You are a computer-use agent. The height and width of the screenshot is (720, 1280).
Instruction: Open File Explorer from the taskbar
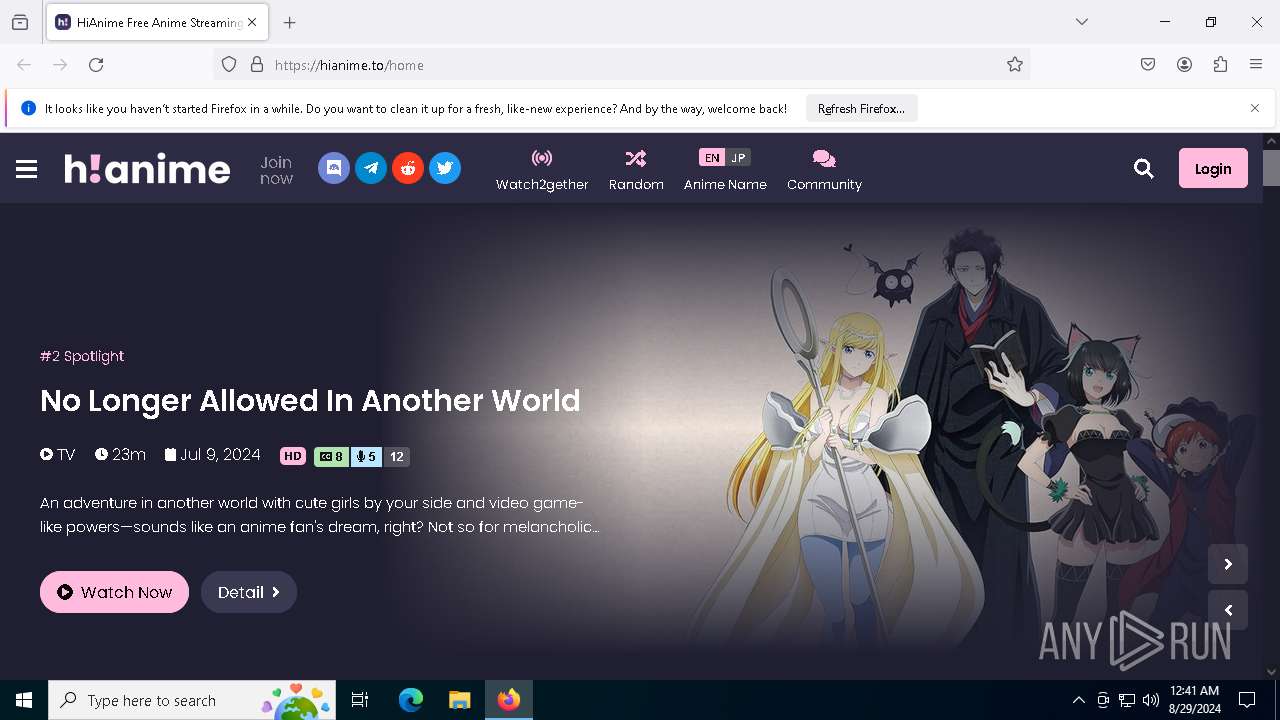tap(459, 700)
